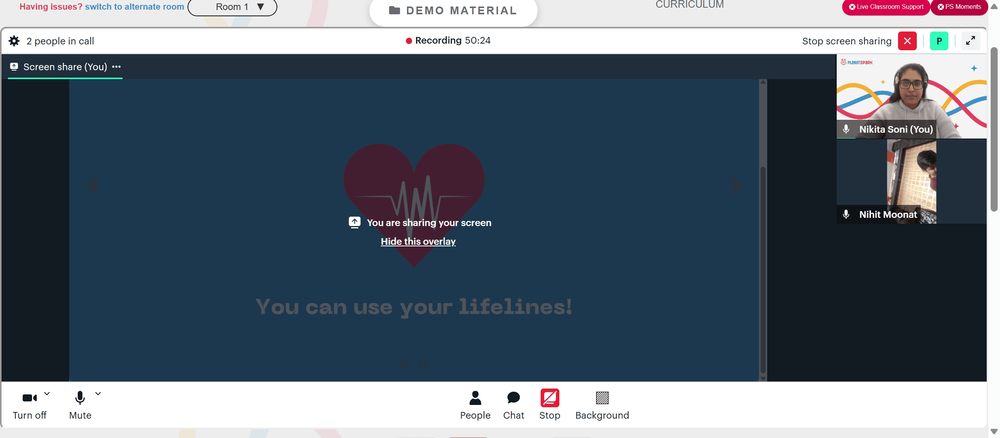
Task: Click Nikita Soni's microphone indicator
Action: [x=846, y=129]
